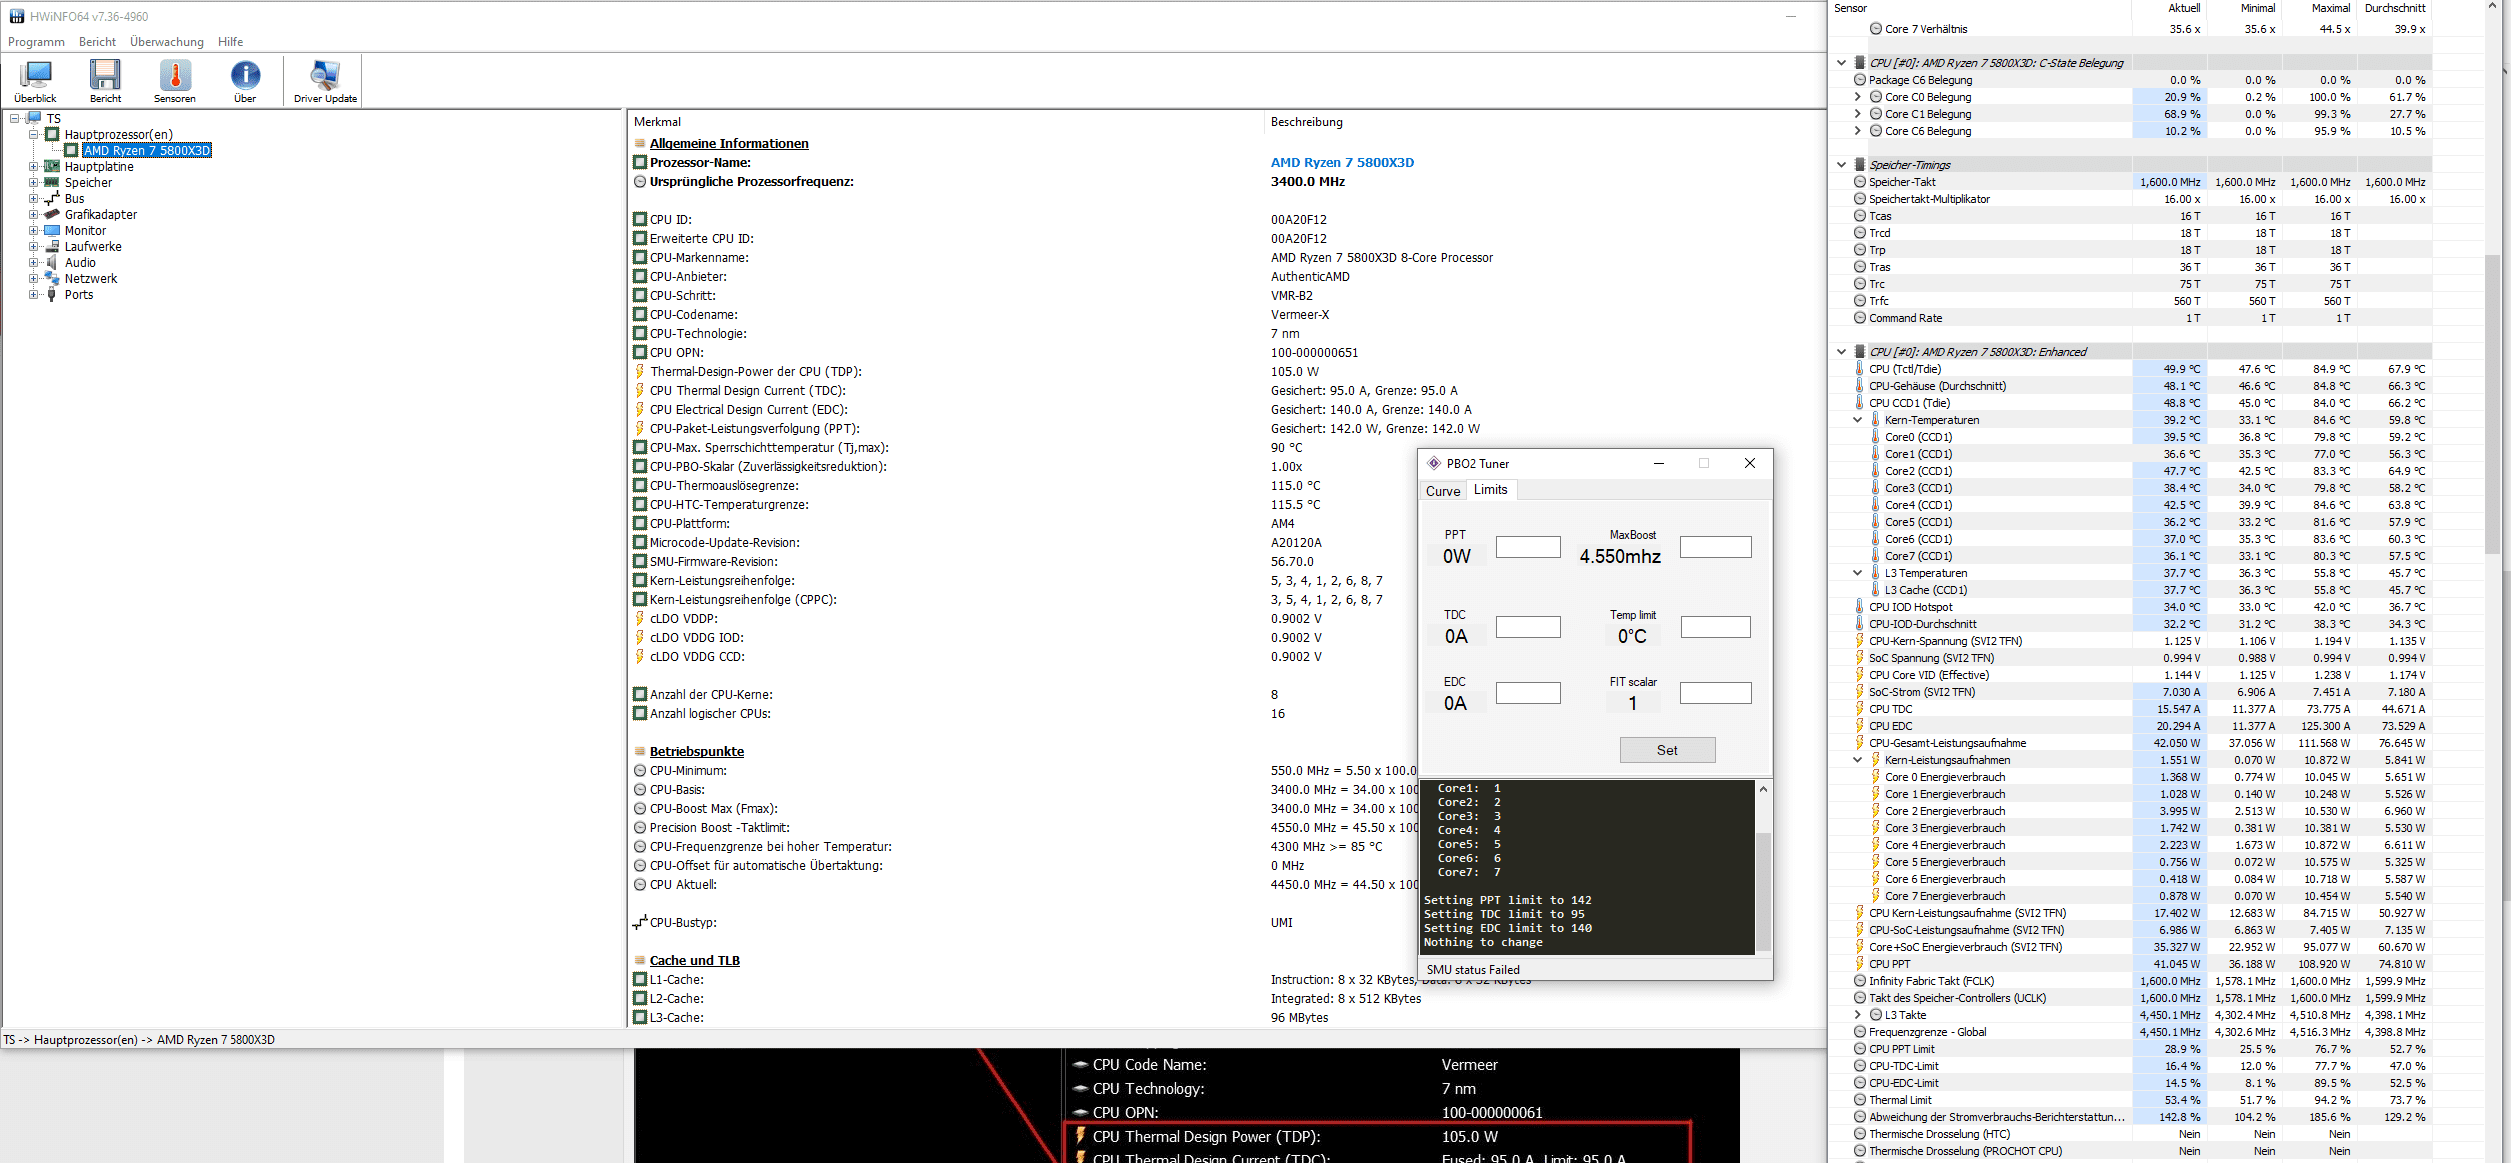Select Hauptprozessor(en) in the tree
This screenshot has width=2511, height=1163.
[118, 134]
